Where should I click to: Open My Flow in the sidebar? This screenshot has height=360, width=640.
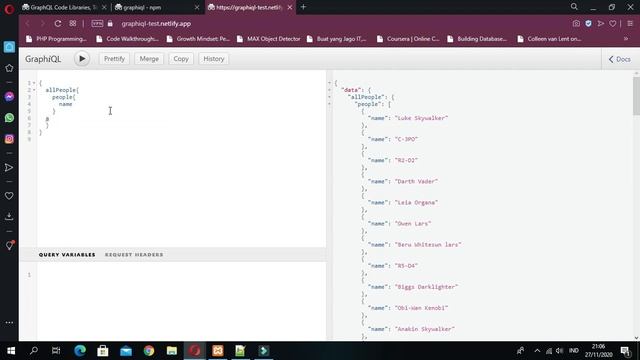[x=9, y=168]
